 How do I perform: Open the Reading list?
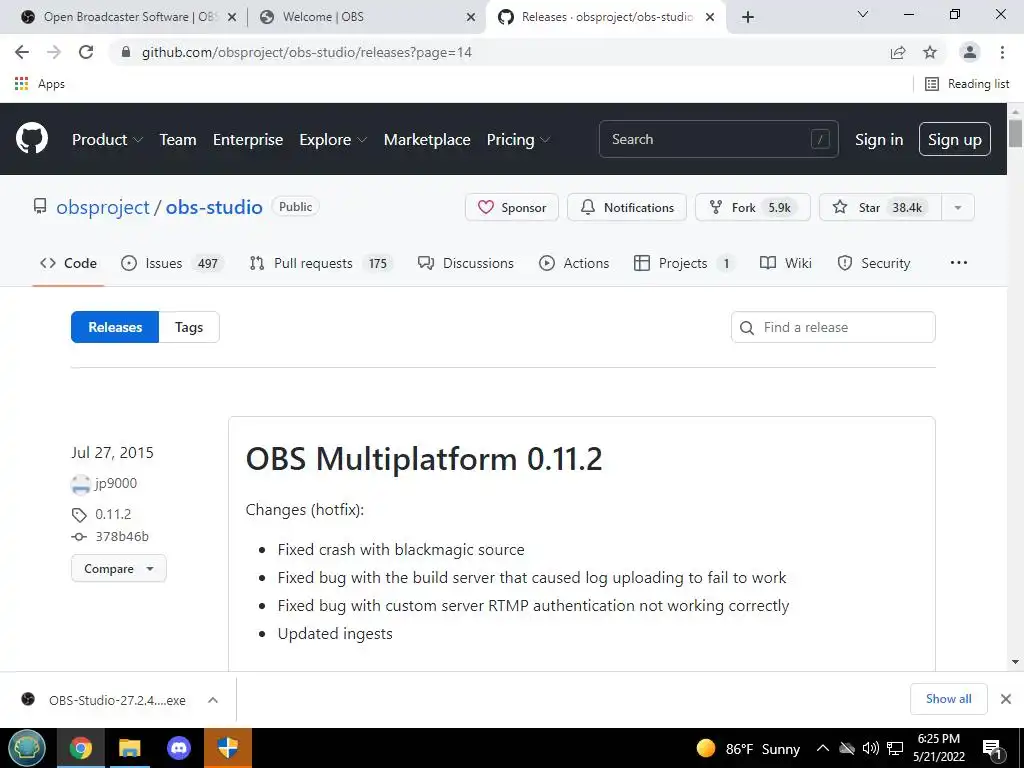coord(967,84)
